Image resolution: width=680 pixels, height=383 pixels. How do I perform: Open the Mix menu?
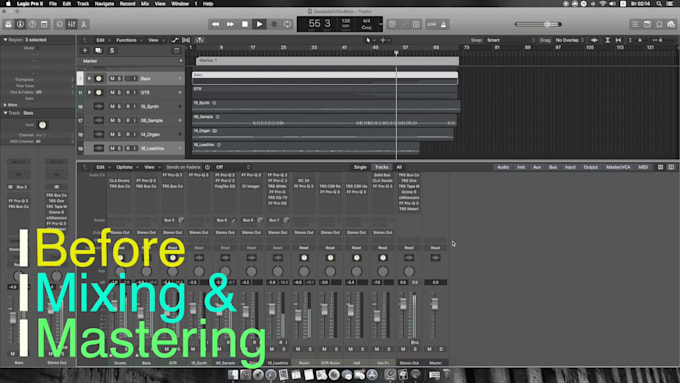coord(145,3)
